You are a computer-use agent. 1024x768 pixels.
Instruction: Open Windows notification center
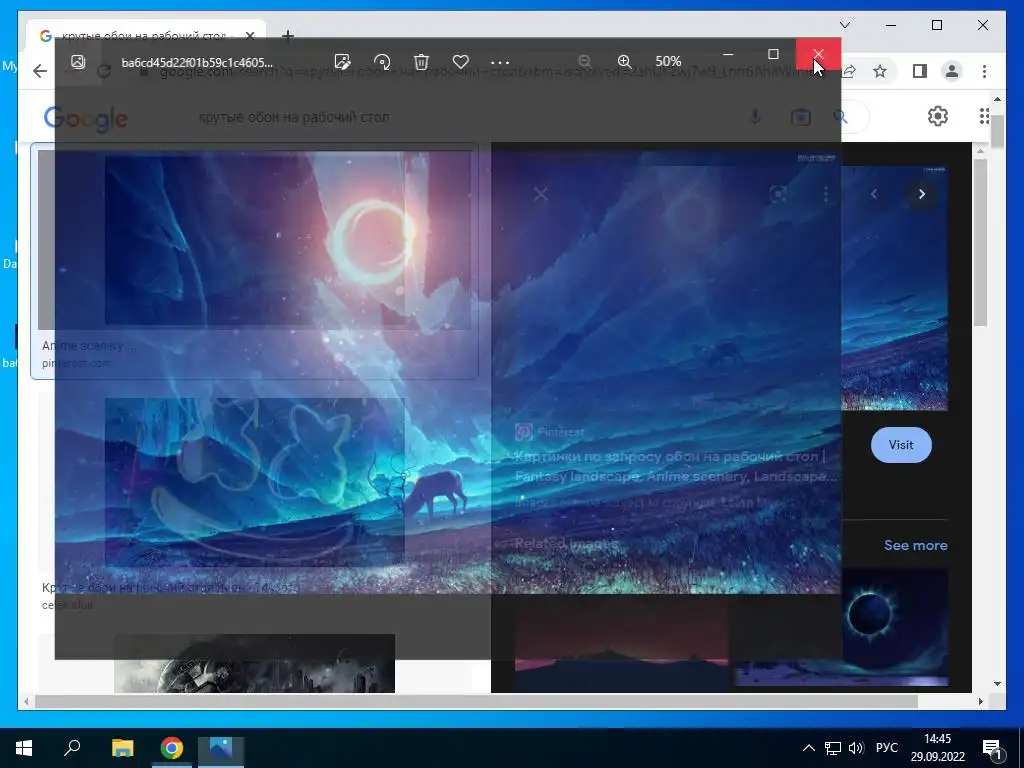tap(993, 748)
